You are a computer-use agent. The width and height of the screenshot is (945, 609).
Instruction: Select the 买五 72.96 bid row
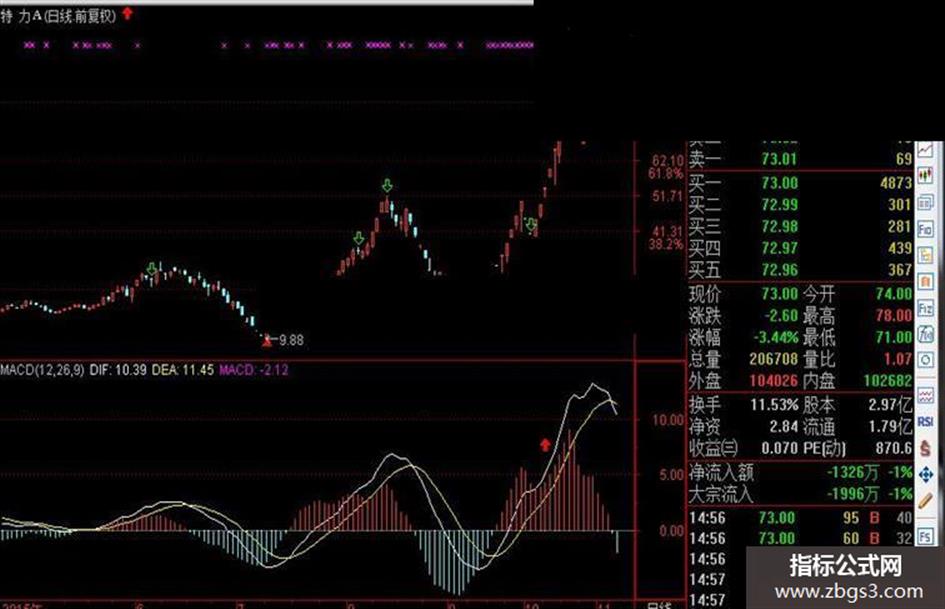tap(800, 270)
